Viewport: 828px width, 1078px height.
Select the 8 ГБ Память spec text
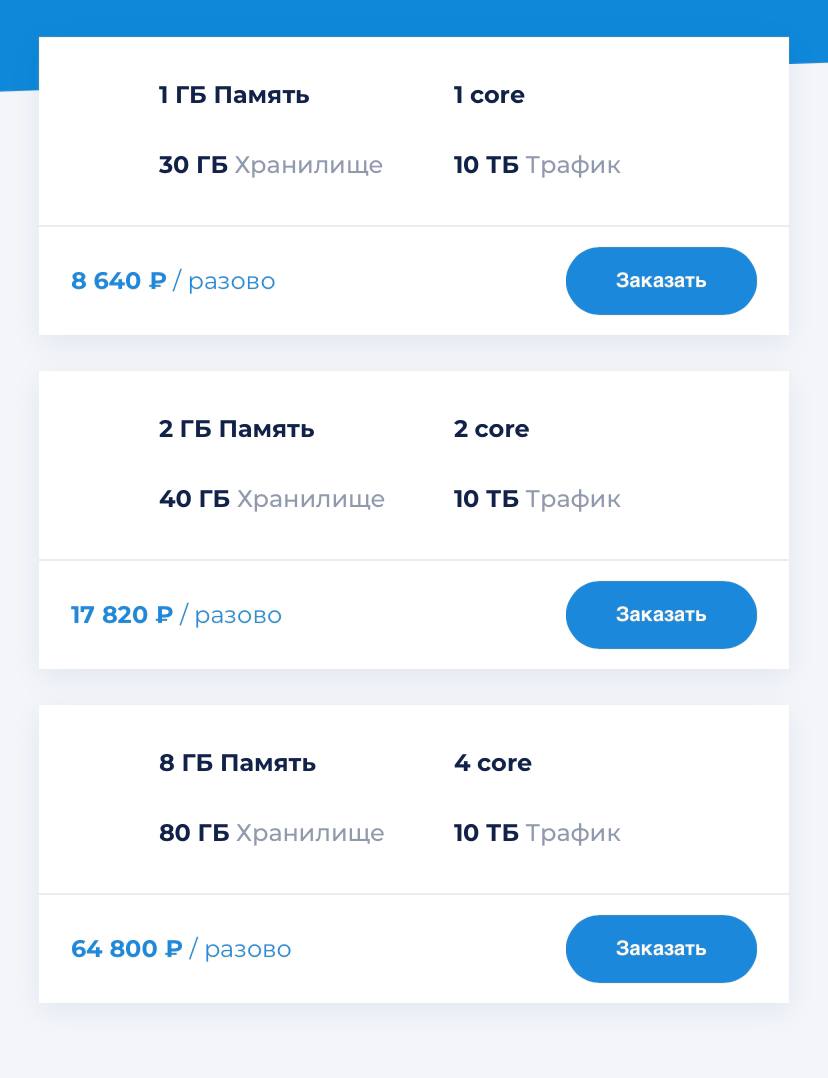point(237,763)
